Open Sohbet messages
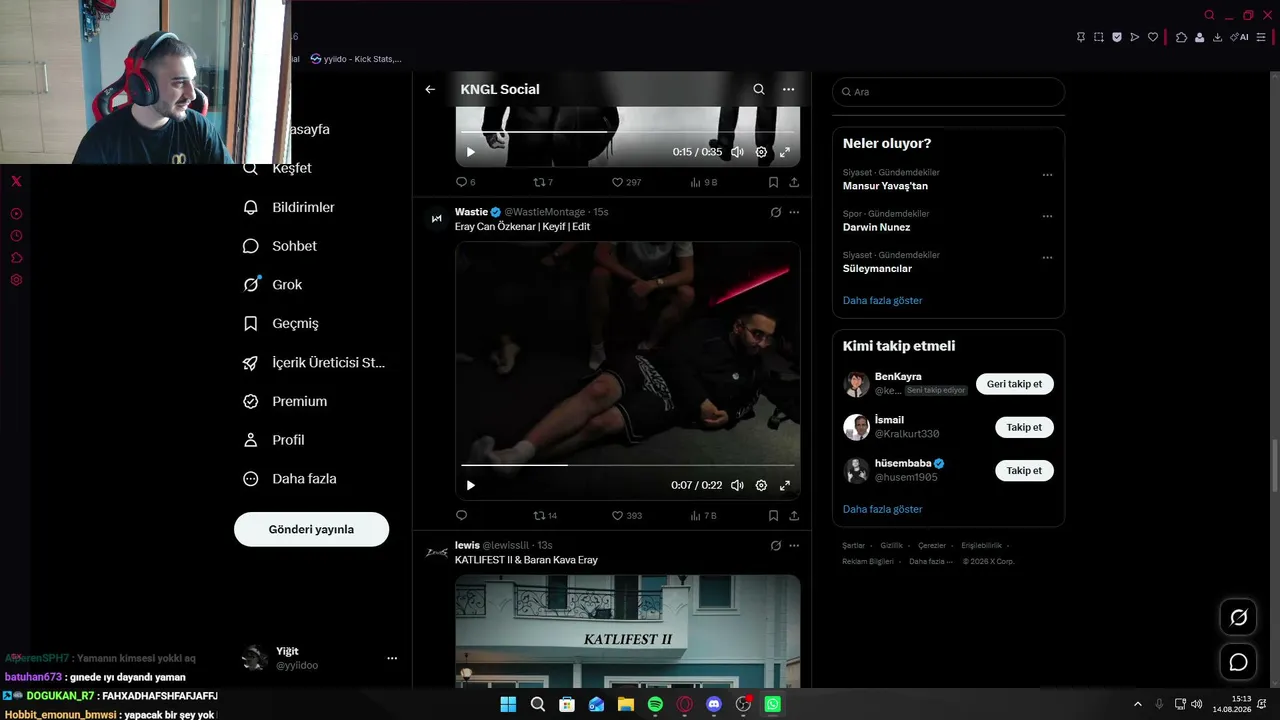This screenshot has width=1280, height=720. [x=280, y=246]
